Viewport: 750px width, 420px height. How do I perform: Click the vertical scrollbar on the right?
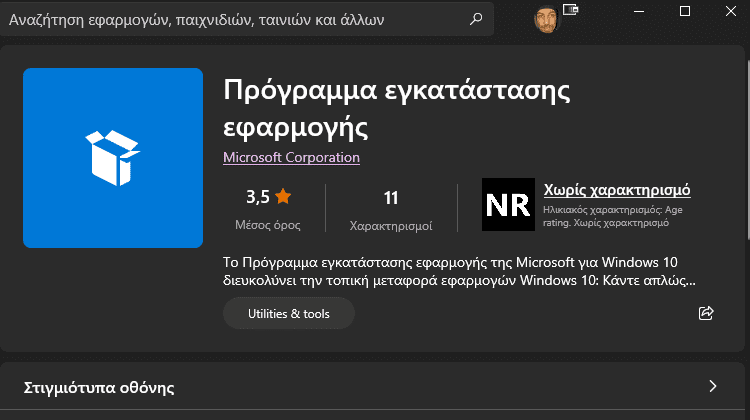click(747, 151)
